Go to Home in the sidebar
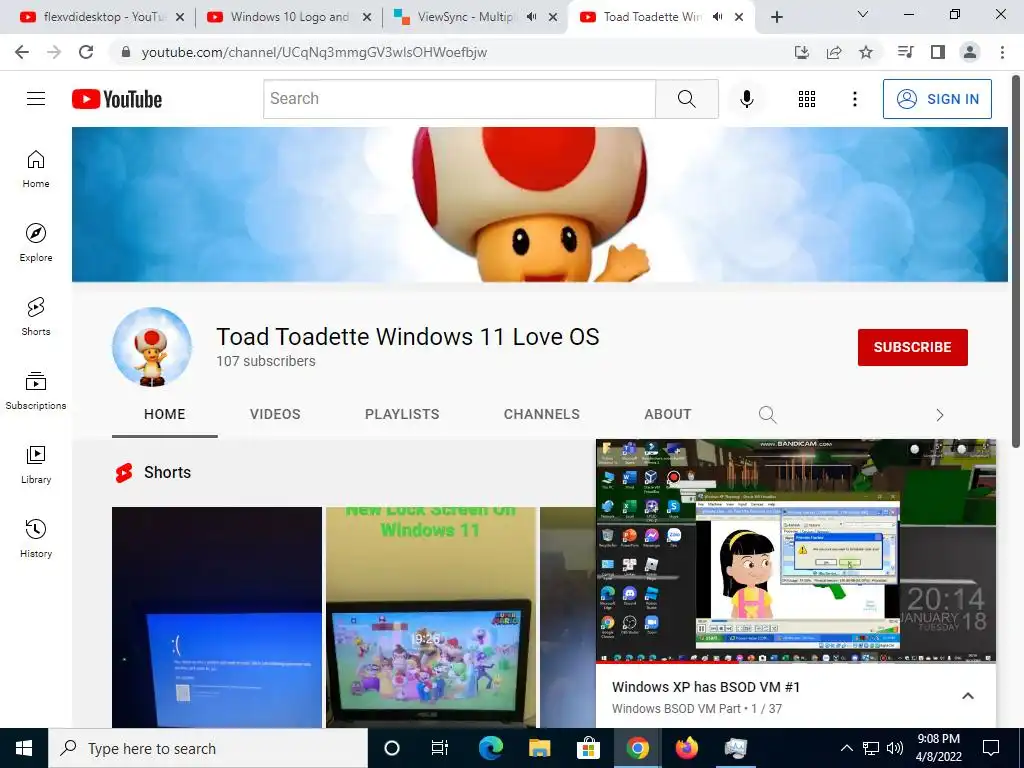The width and height of the screenshot is (1024, 768). (x=36, y=169)
